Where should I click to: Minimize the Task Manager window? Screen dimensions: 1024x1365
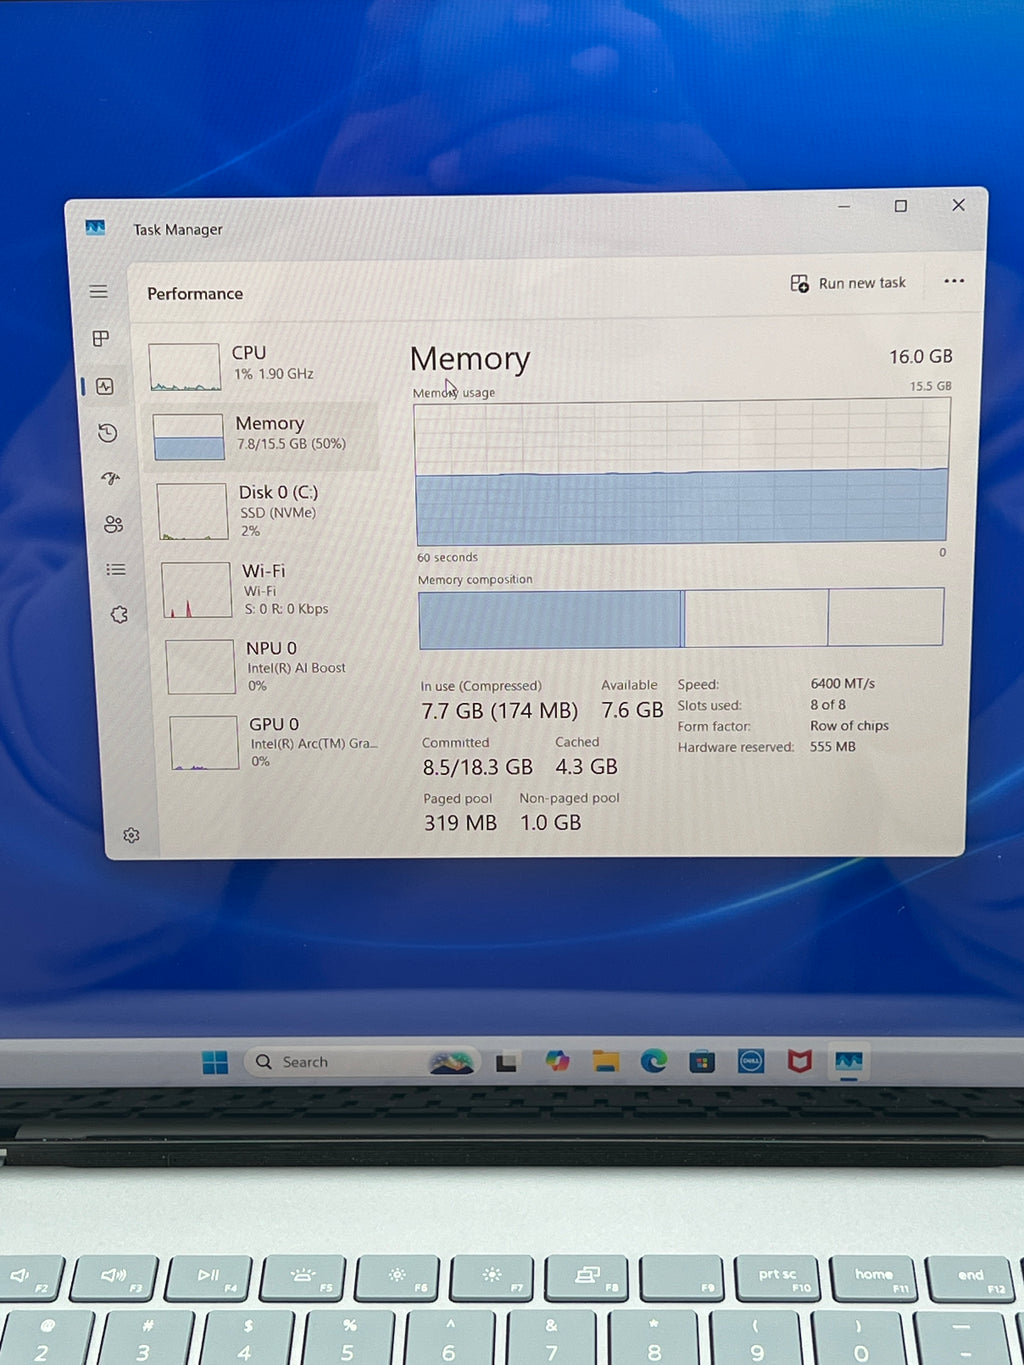(x=844, y=207)
